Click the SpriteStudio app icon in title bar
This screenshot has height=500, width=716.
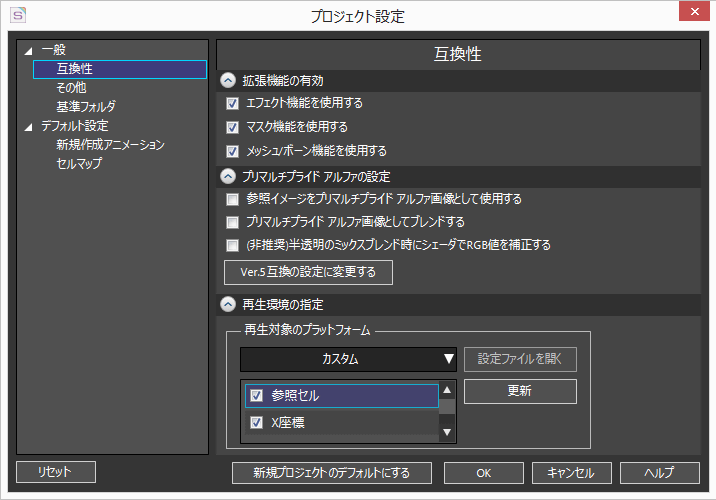click(18, 15)
